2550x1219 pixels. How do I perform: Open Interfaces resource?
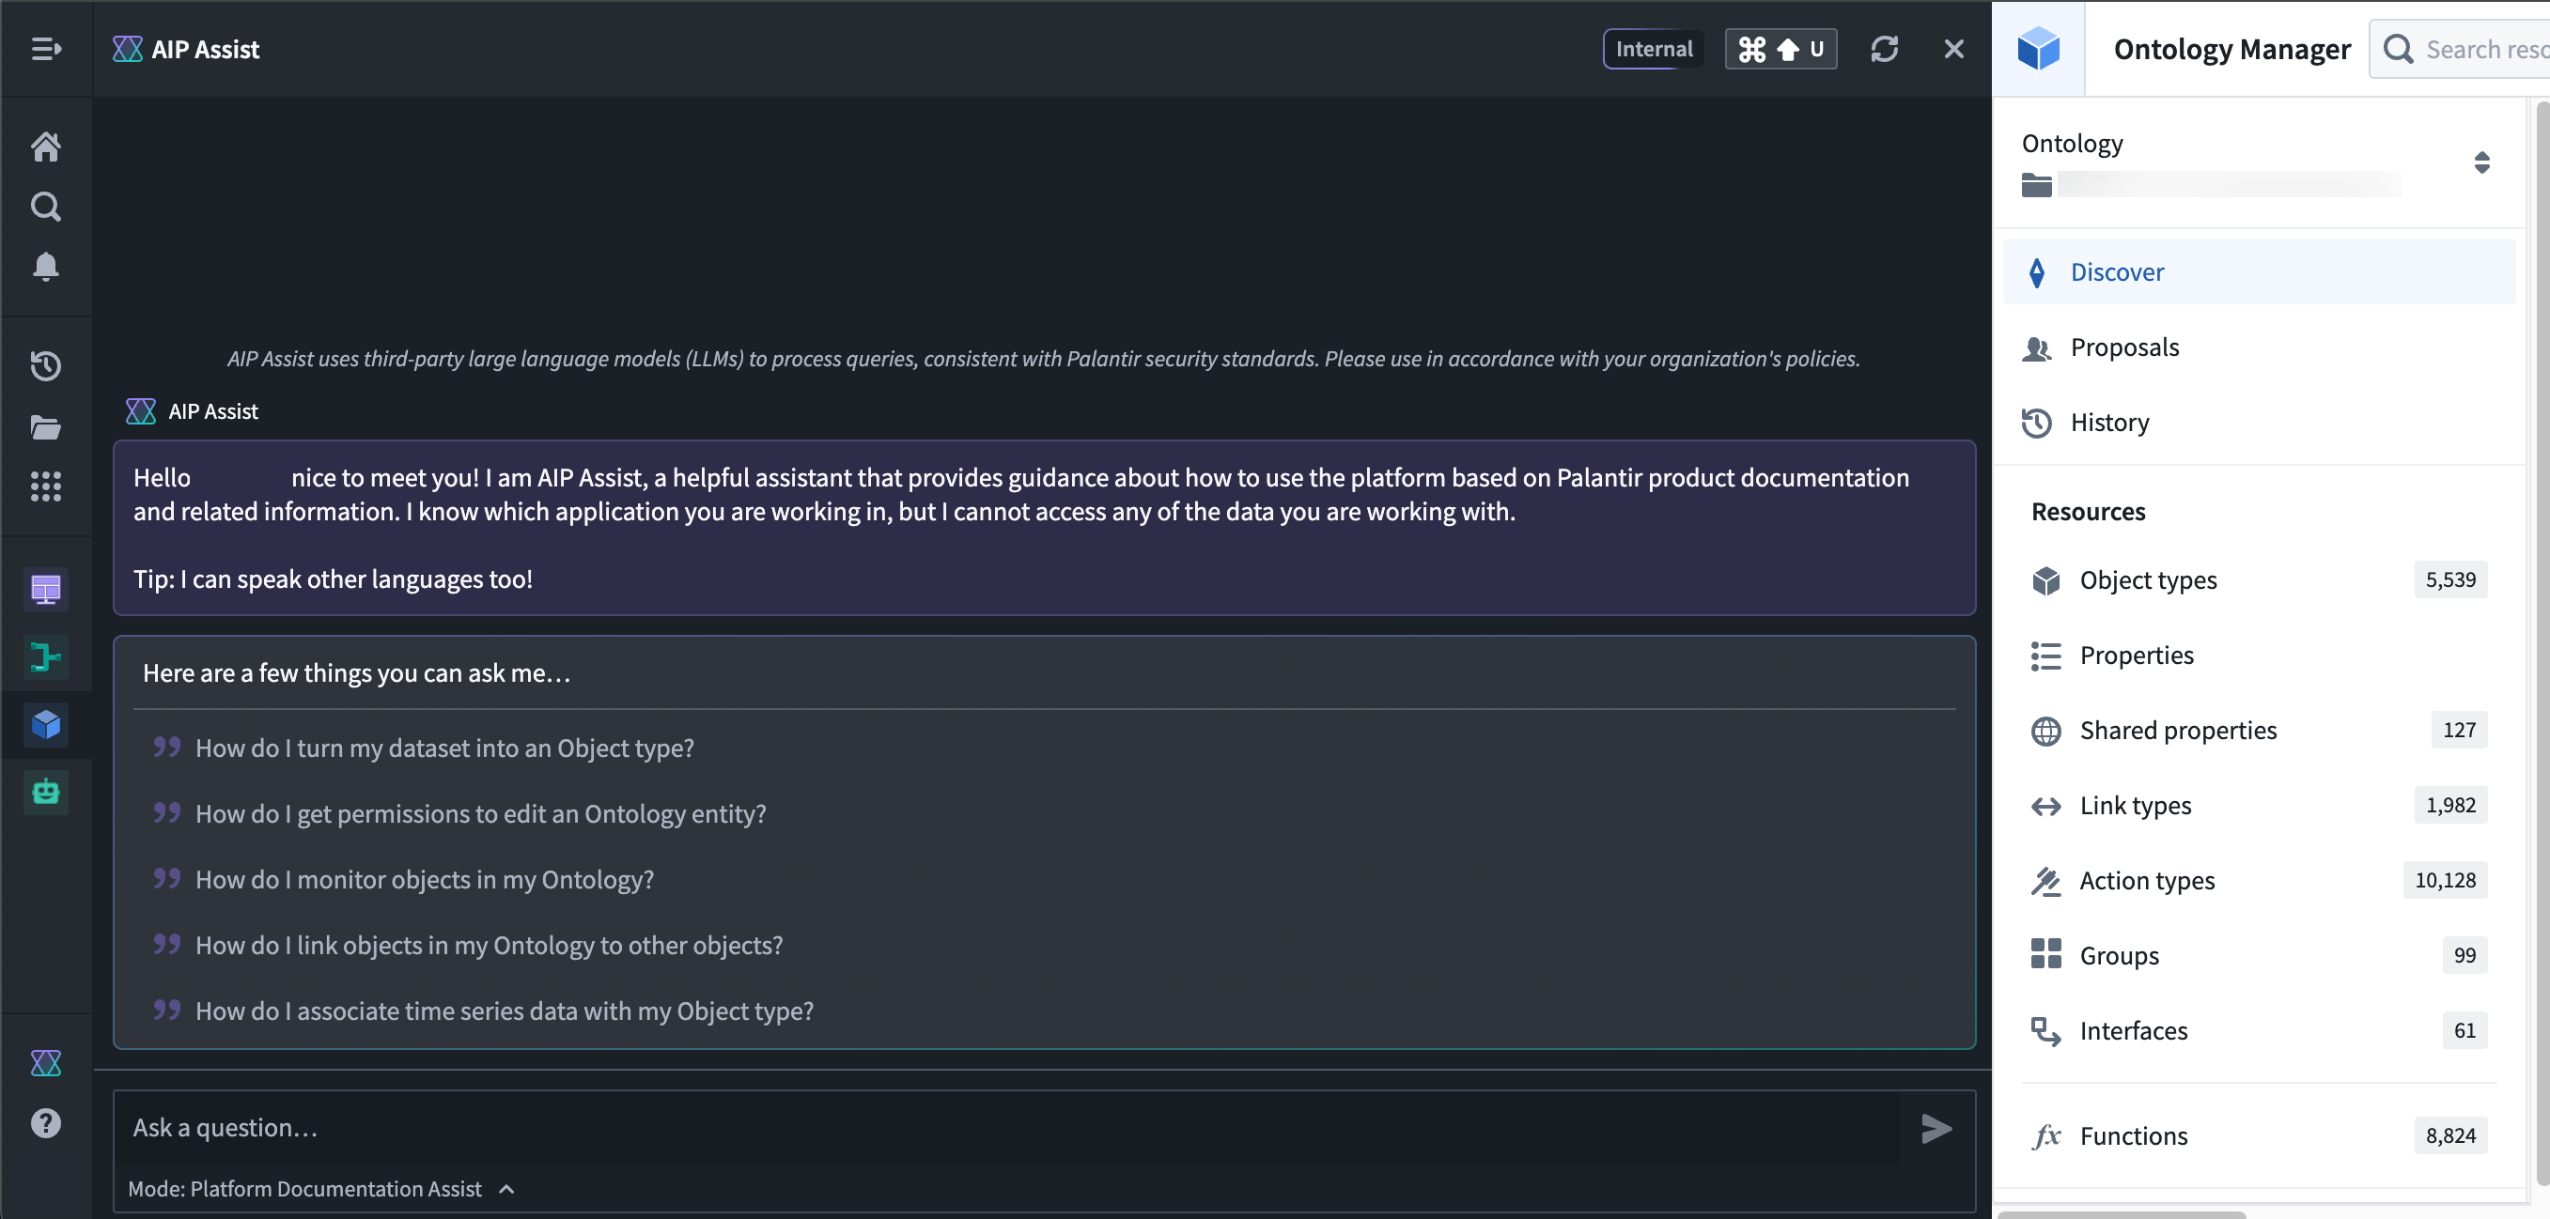point(2259,1030)
